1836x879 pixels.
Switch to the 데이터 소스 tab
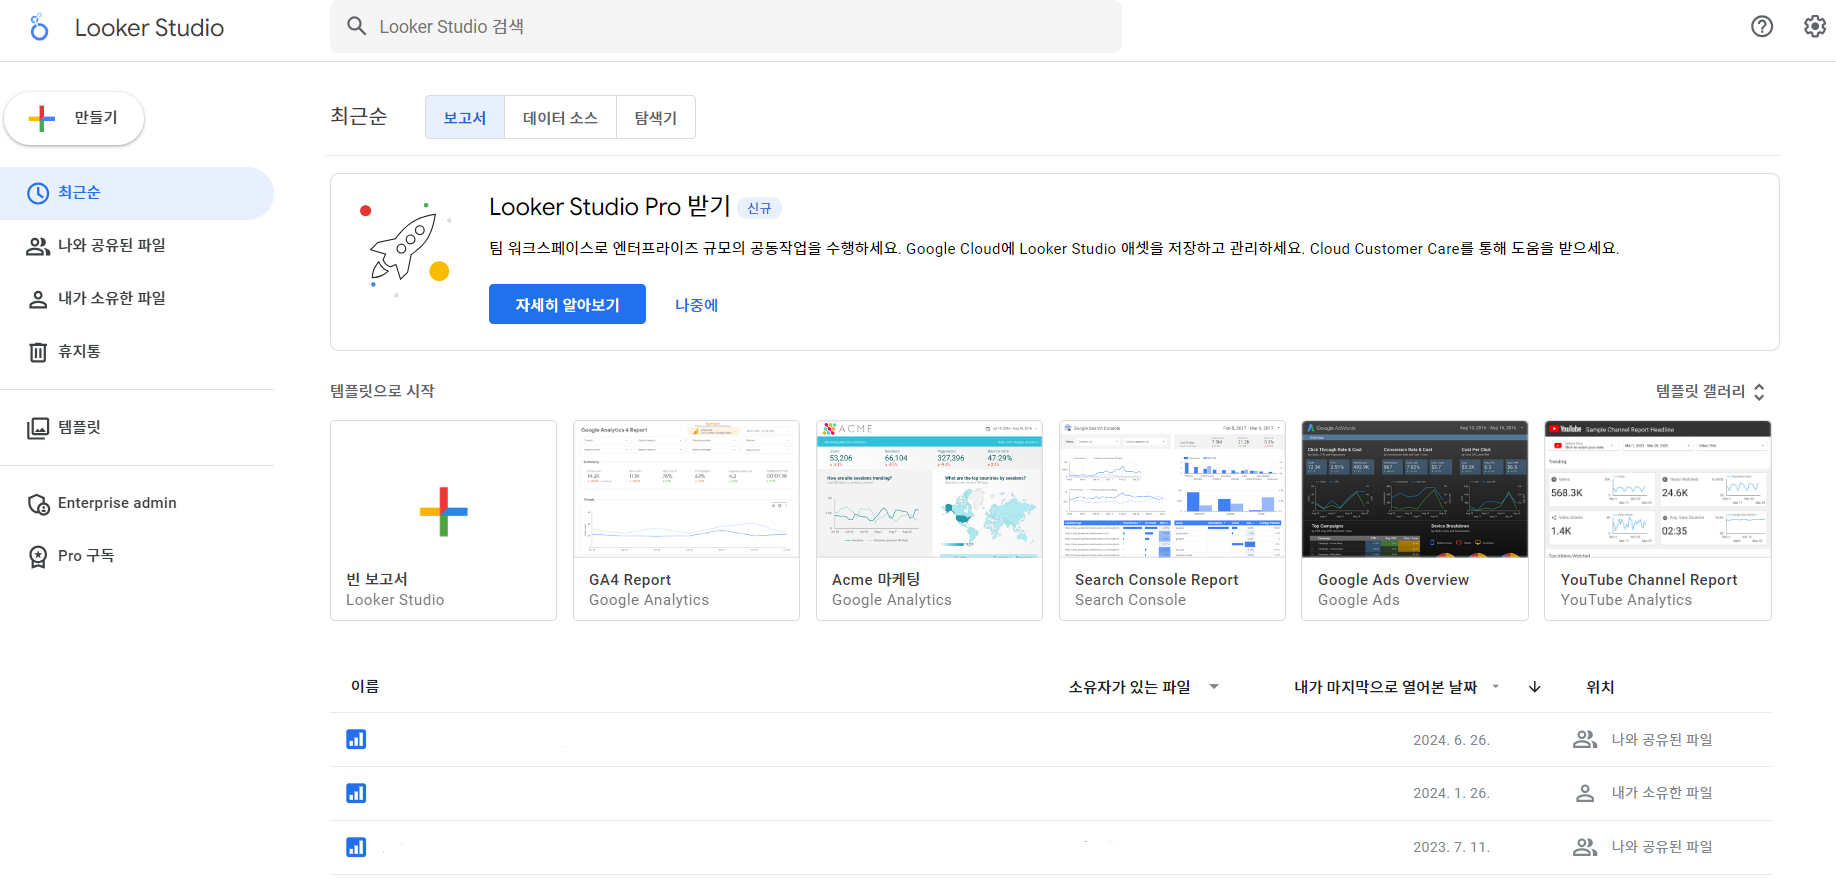(560, 117)
